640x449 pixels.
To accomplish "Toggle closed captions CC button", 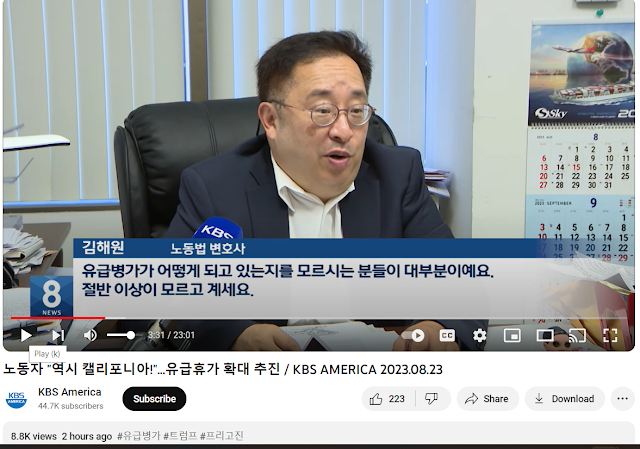I will pos(447,336).
